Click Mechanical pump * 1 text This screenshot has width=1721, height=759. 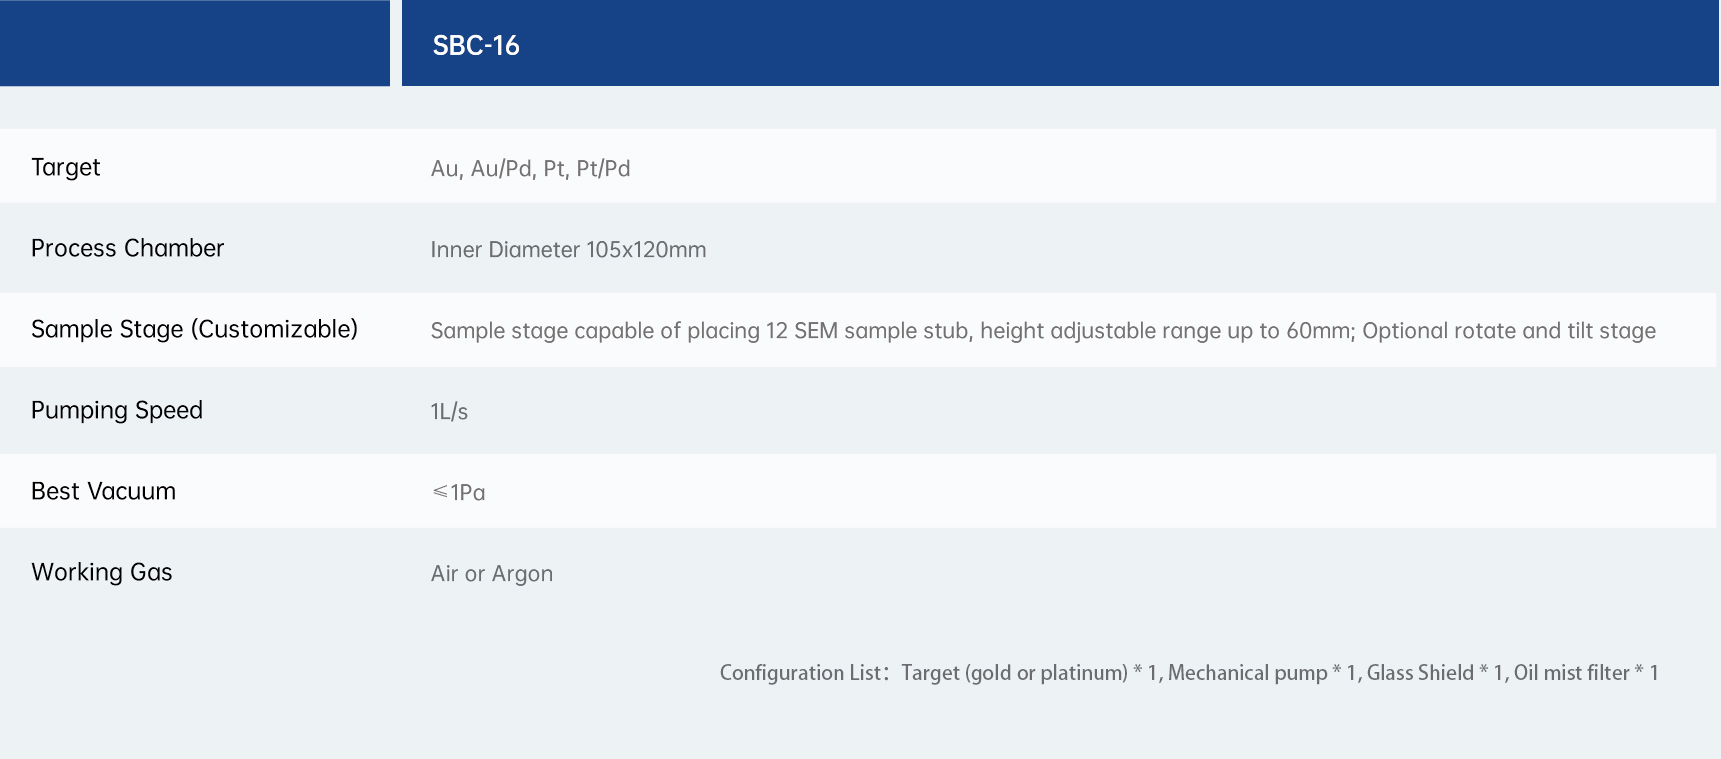tap(1261, 673)
